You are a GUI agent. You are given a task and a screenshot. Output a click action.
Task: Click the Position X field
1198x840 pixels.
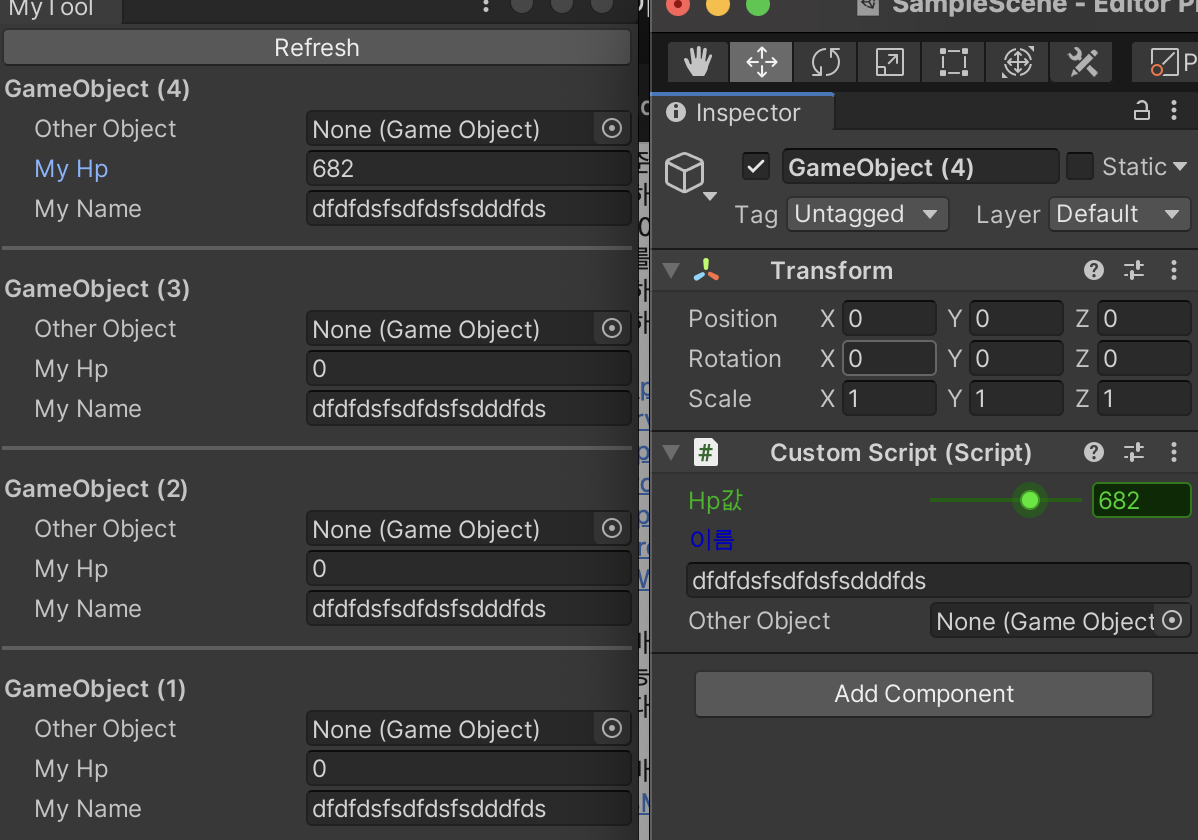click(889, 318)
